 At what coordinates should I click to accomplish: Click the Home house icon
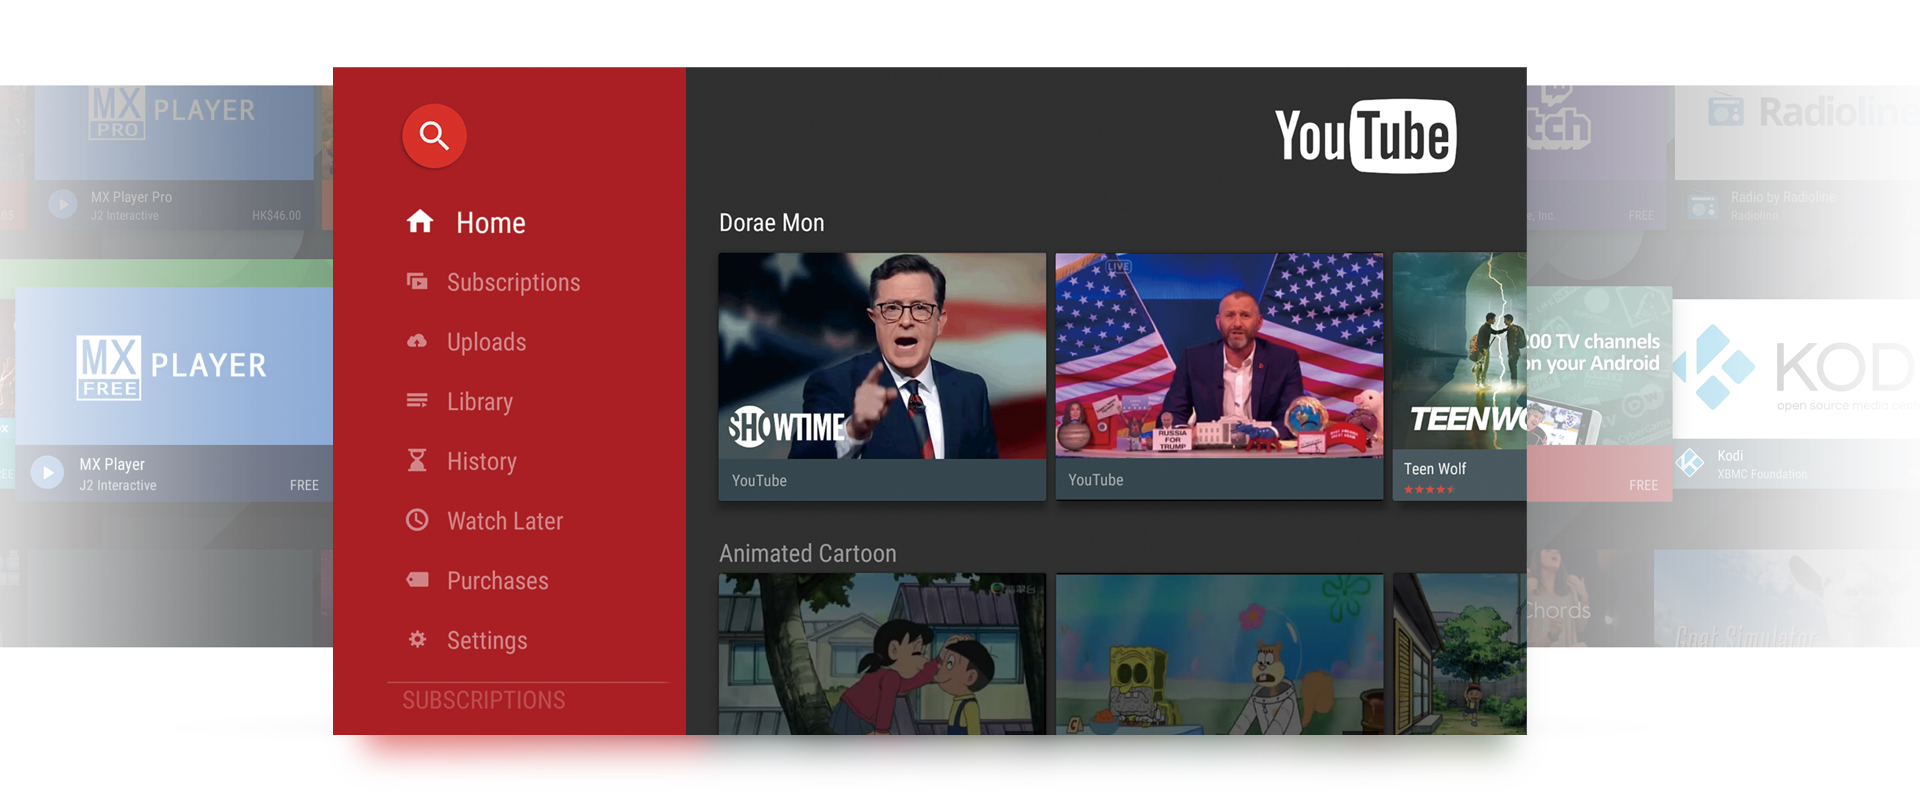pos(420,221)
